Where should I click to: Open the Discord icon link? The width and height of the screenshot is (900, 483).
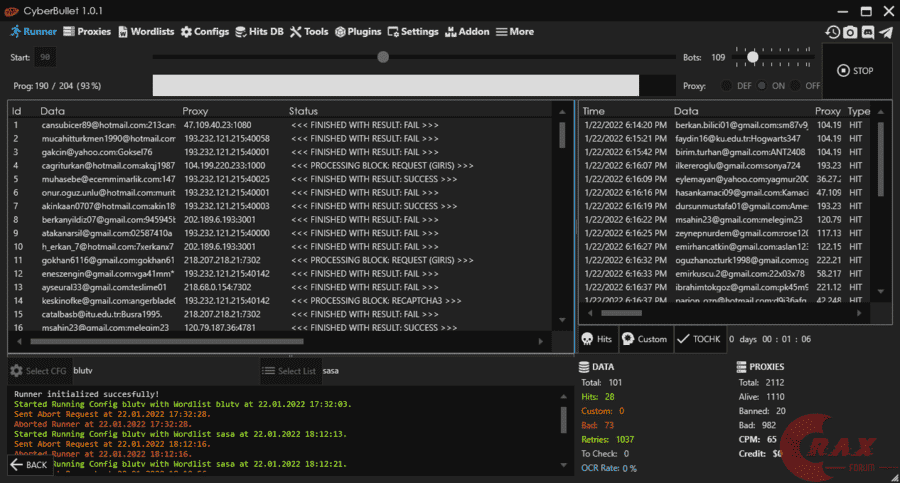pos(868,32)
